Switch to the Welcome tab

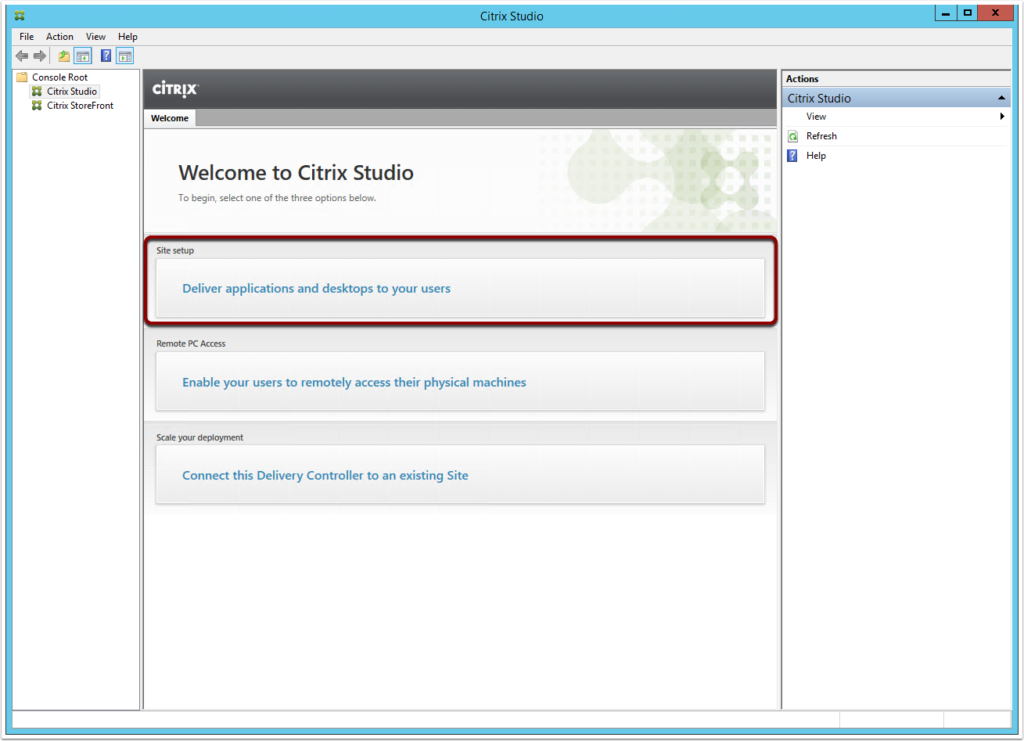170,118
